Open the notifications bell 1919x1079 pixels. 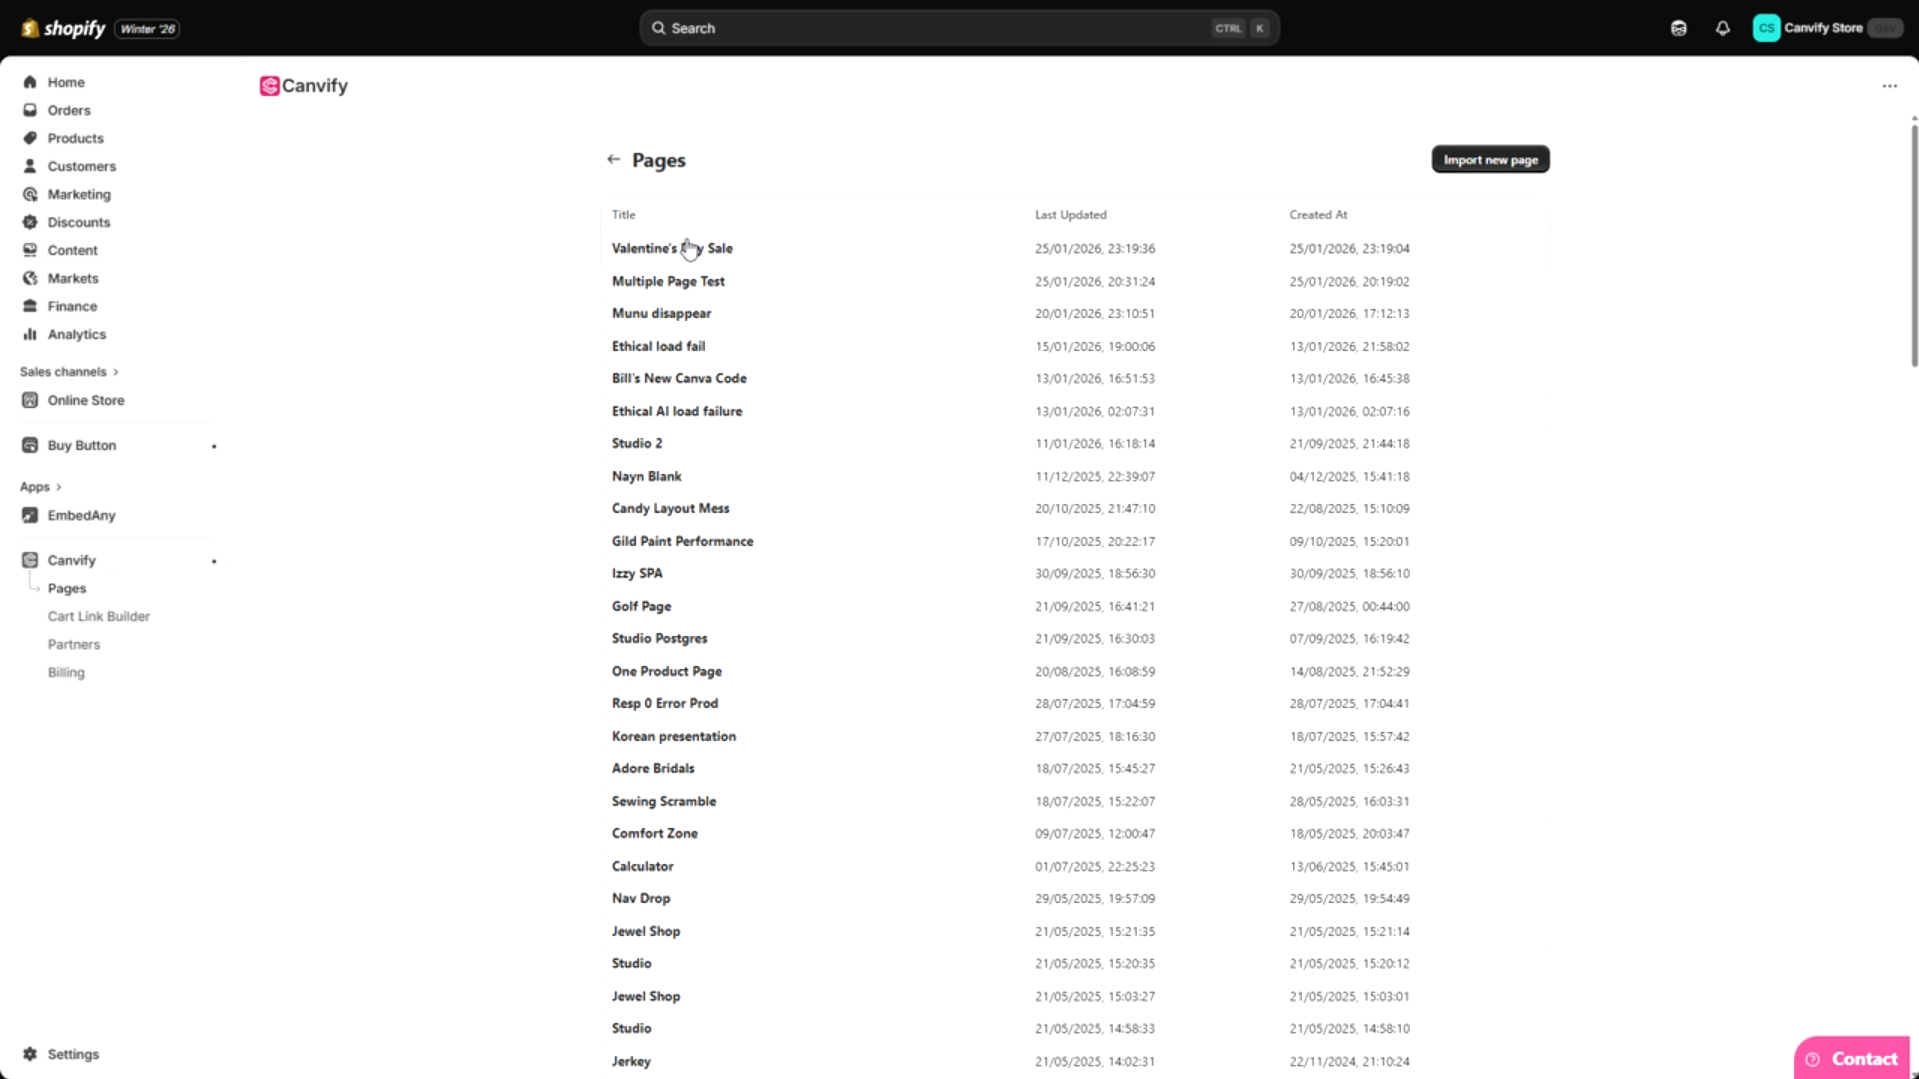coord(1722,28)
